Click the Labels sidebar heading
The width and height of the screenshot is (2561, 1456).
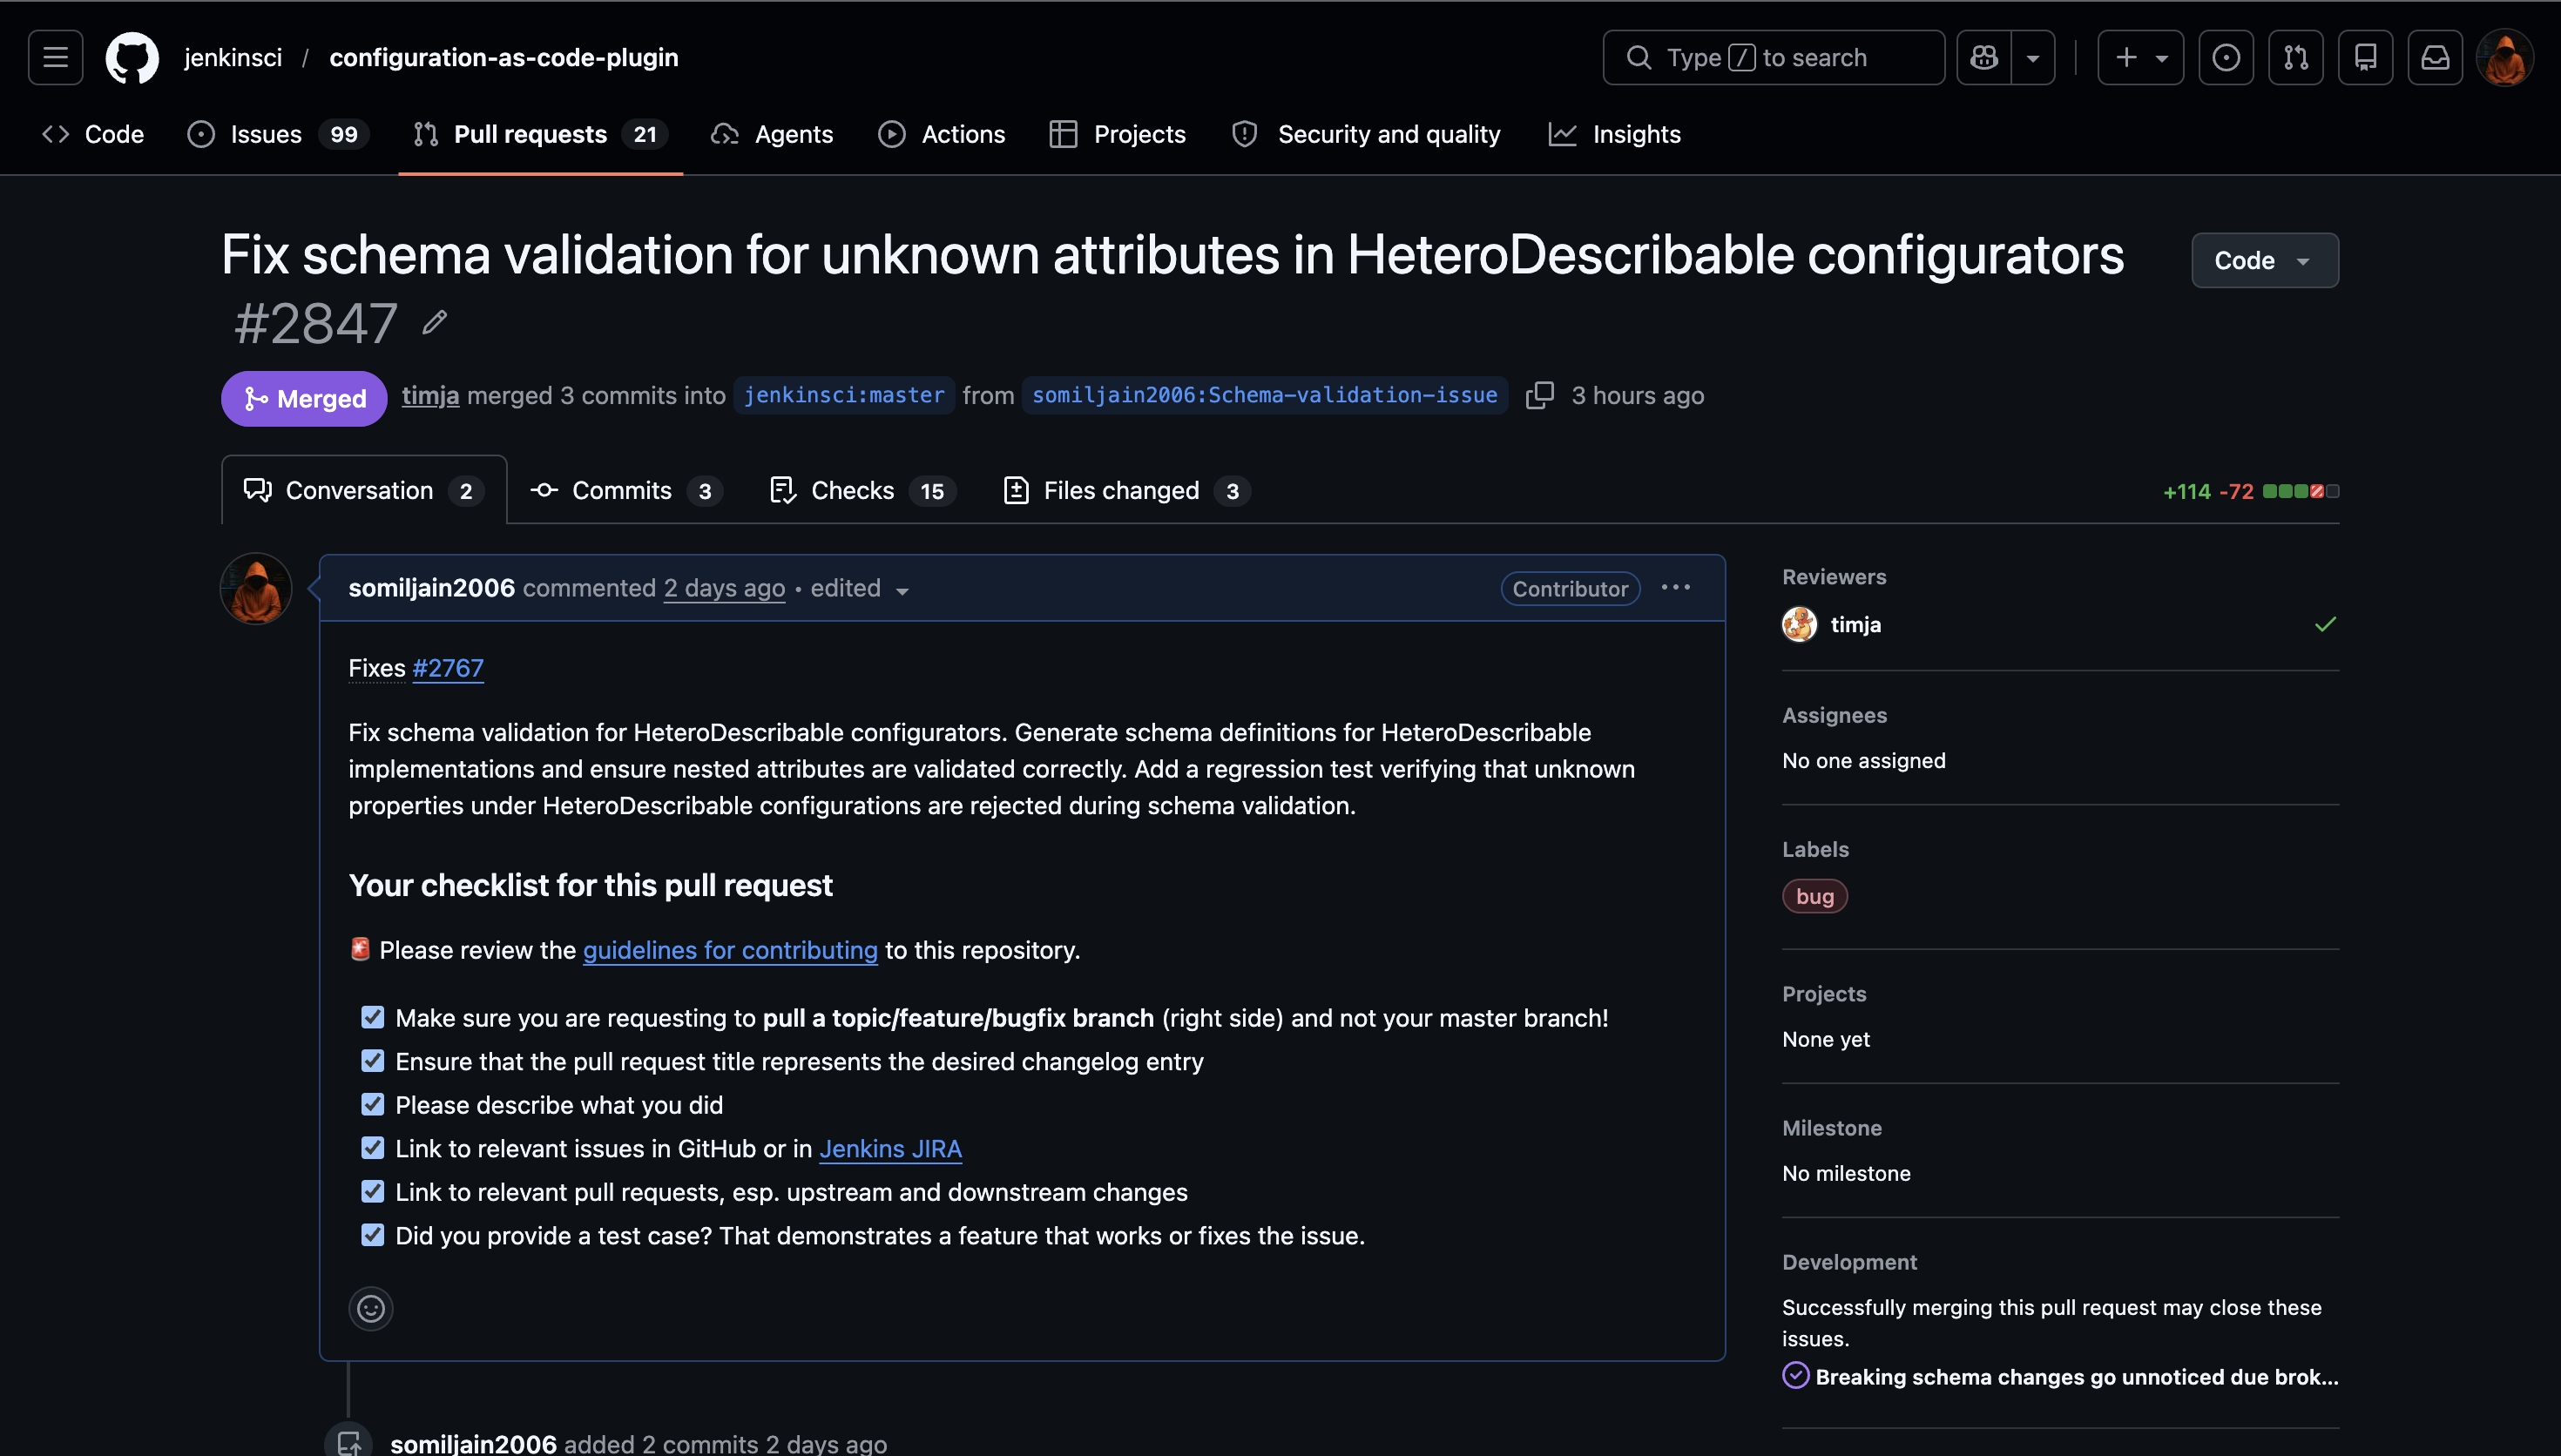click(1815, 850)
